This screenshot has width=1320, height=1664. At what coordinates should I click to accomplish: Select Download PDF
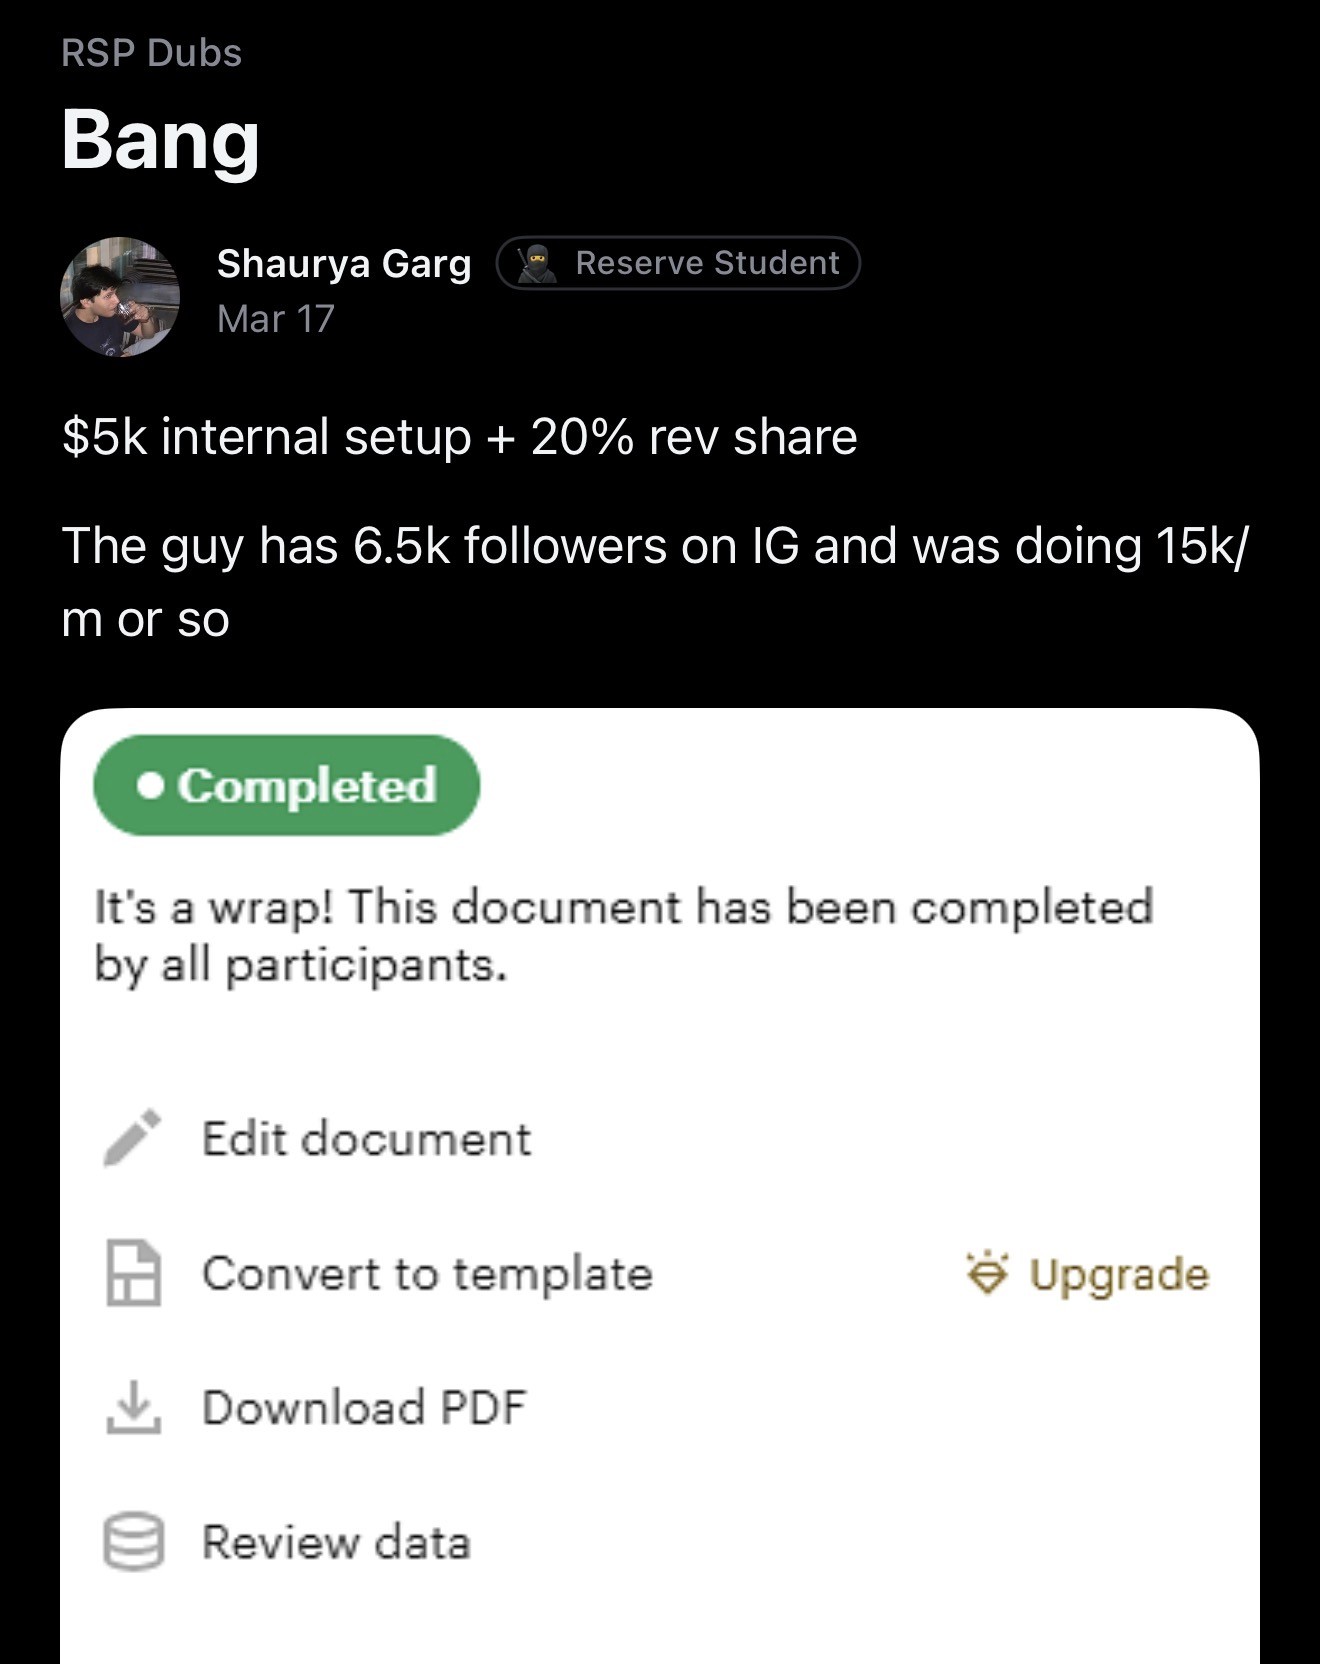(x=364, y=1408)
